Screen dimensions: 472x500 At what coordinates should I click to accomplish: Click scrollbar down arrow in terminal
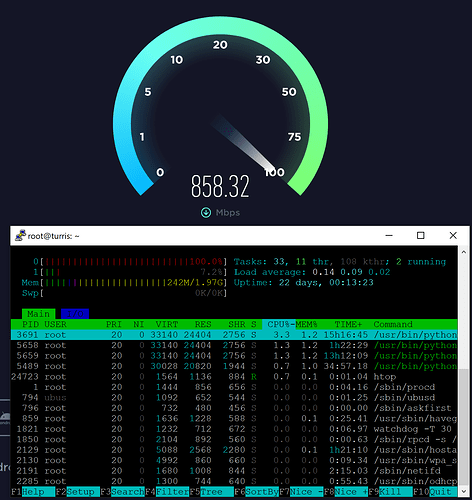tap(464, 491)
